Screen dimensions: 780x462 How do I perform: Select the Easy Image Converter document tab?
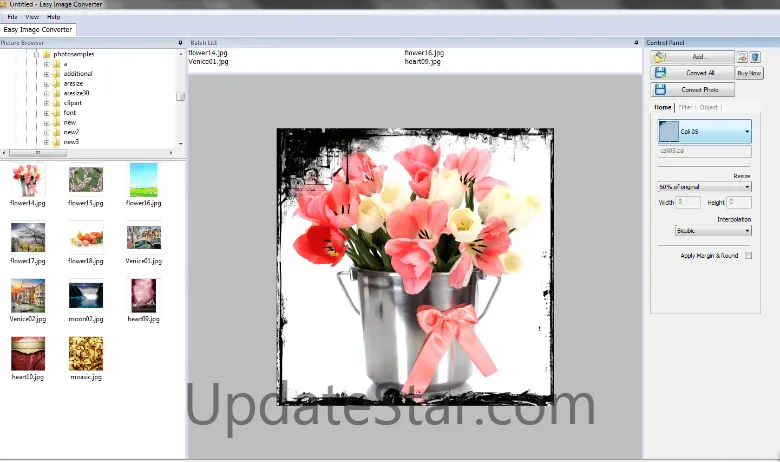38,29
